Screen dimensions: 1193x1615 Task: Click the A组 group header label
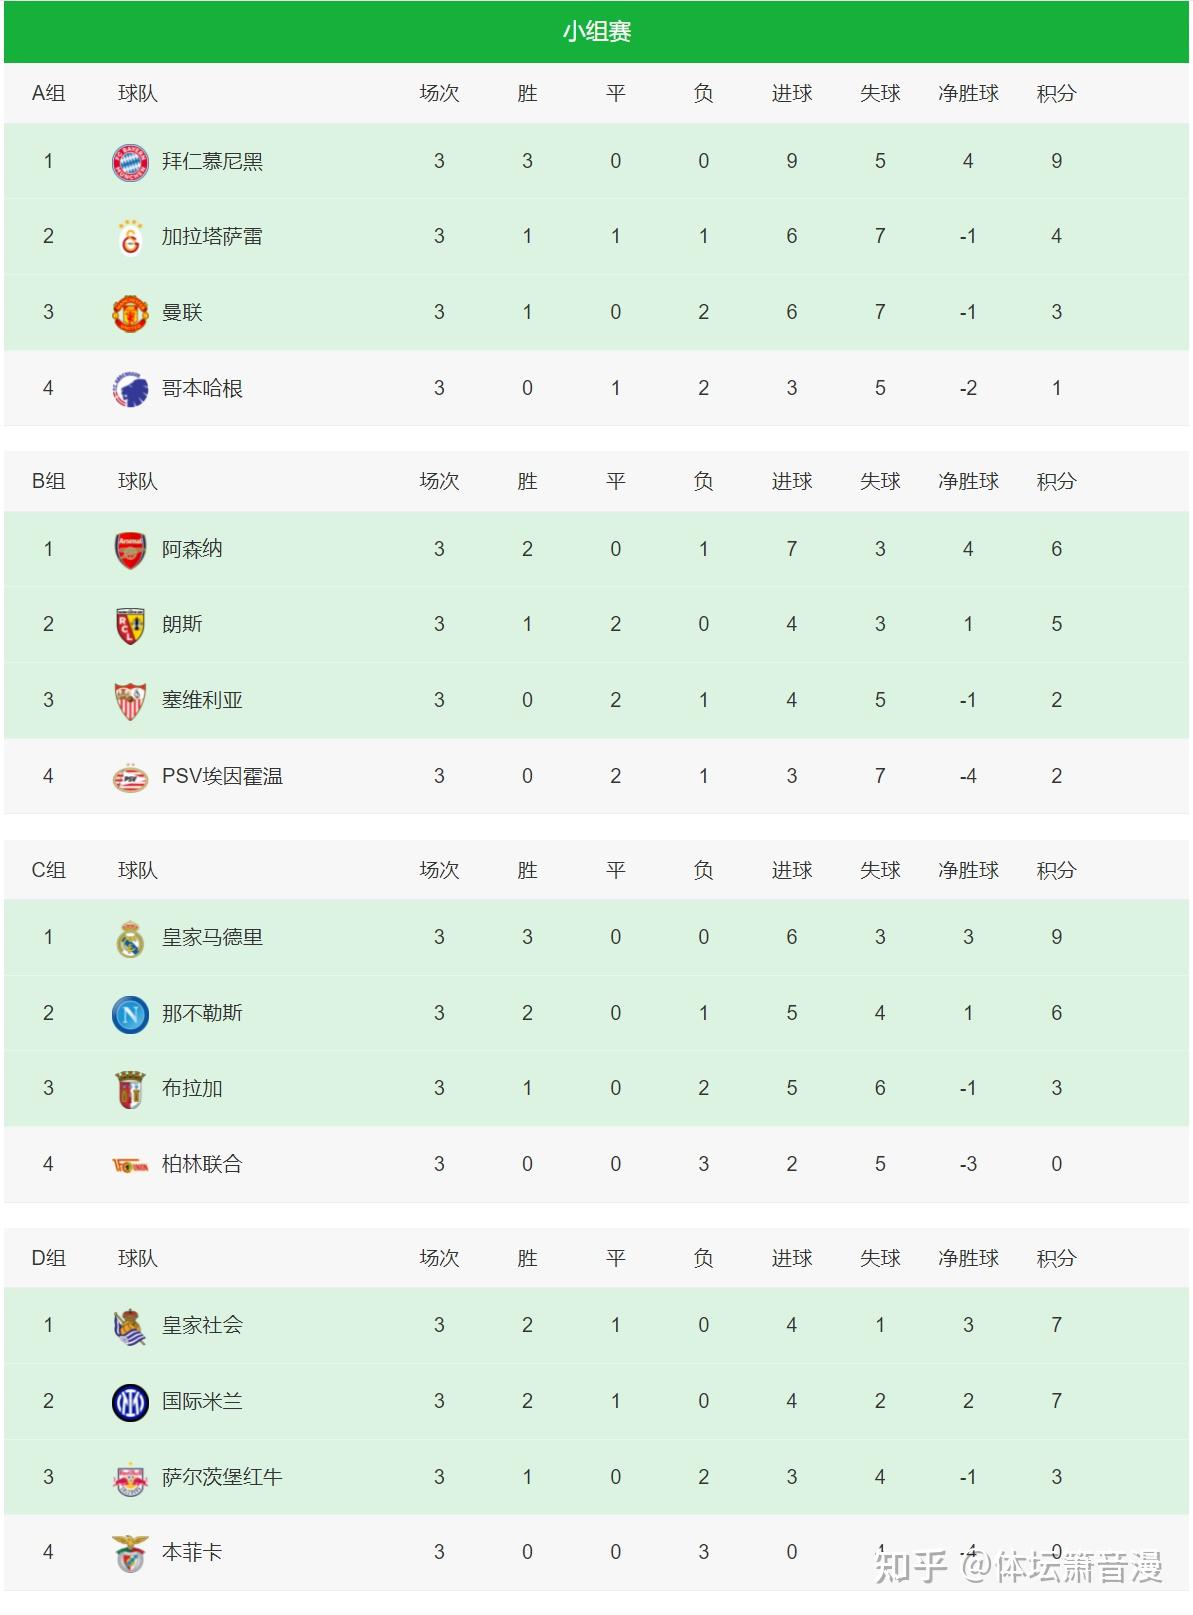tap(48, 94)
